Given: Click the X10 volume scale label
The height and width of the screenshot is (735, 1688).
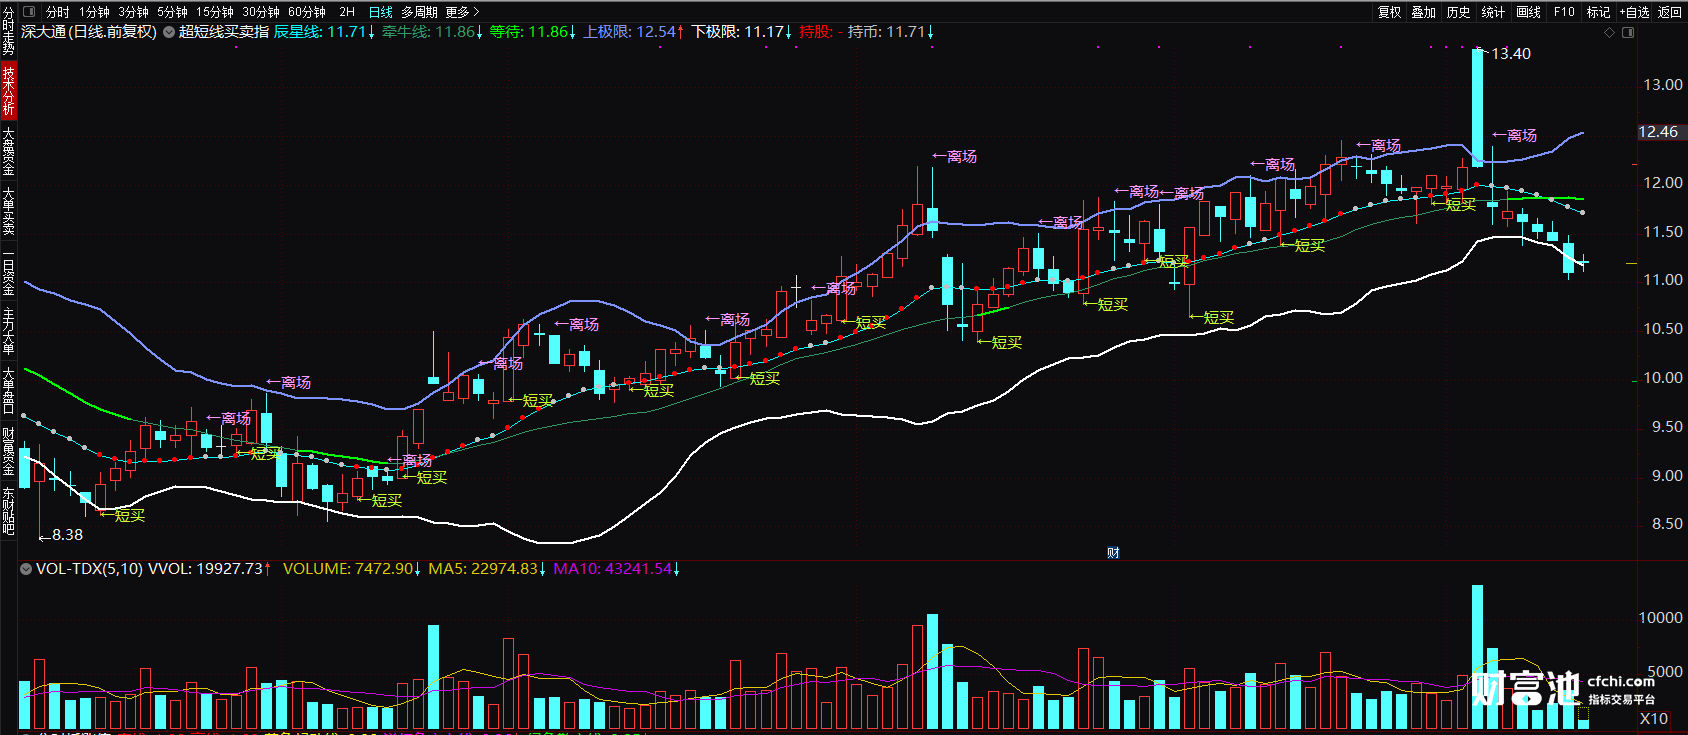Looking at the screenshot, I should pos(1654,718).
